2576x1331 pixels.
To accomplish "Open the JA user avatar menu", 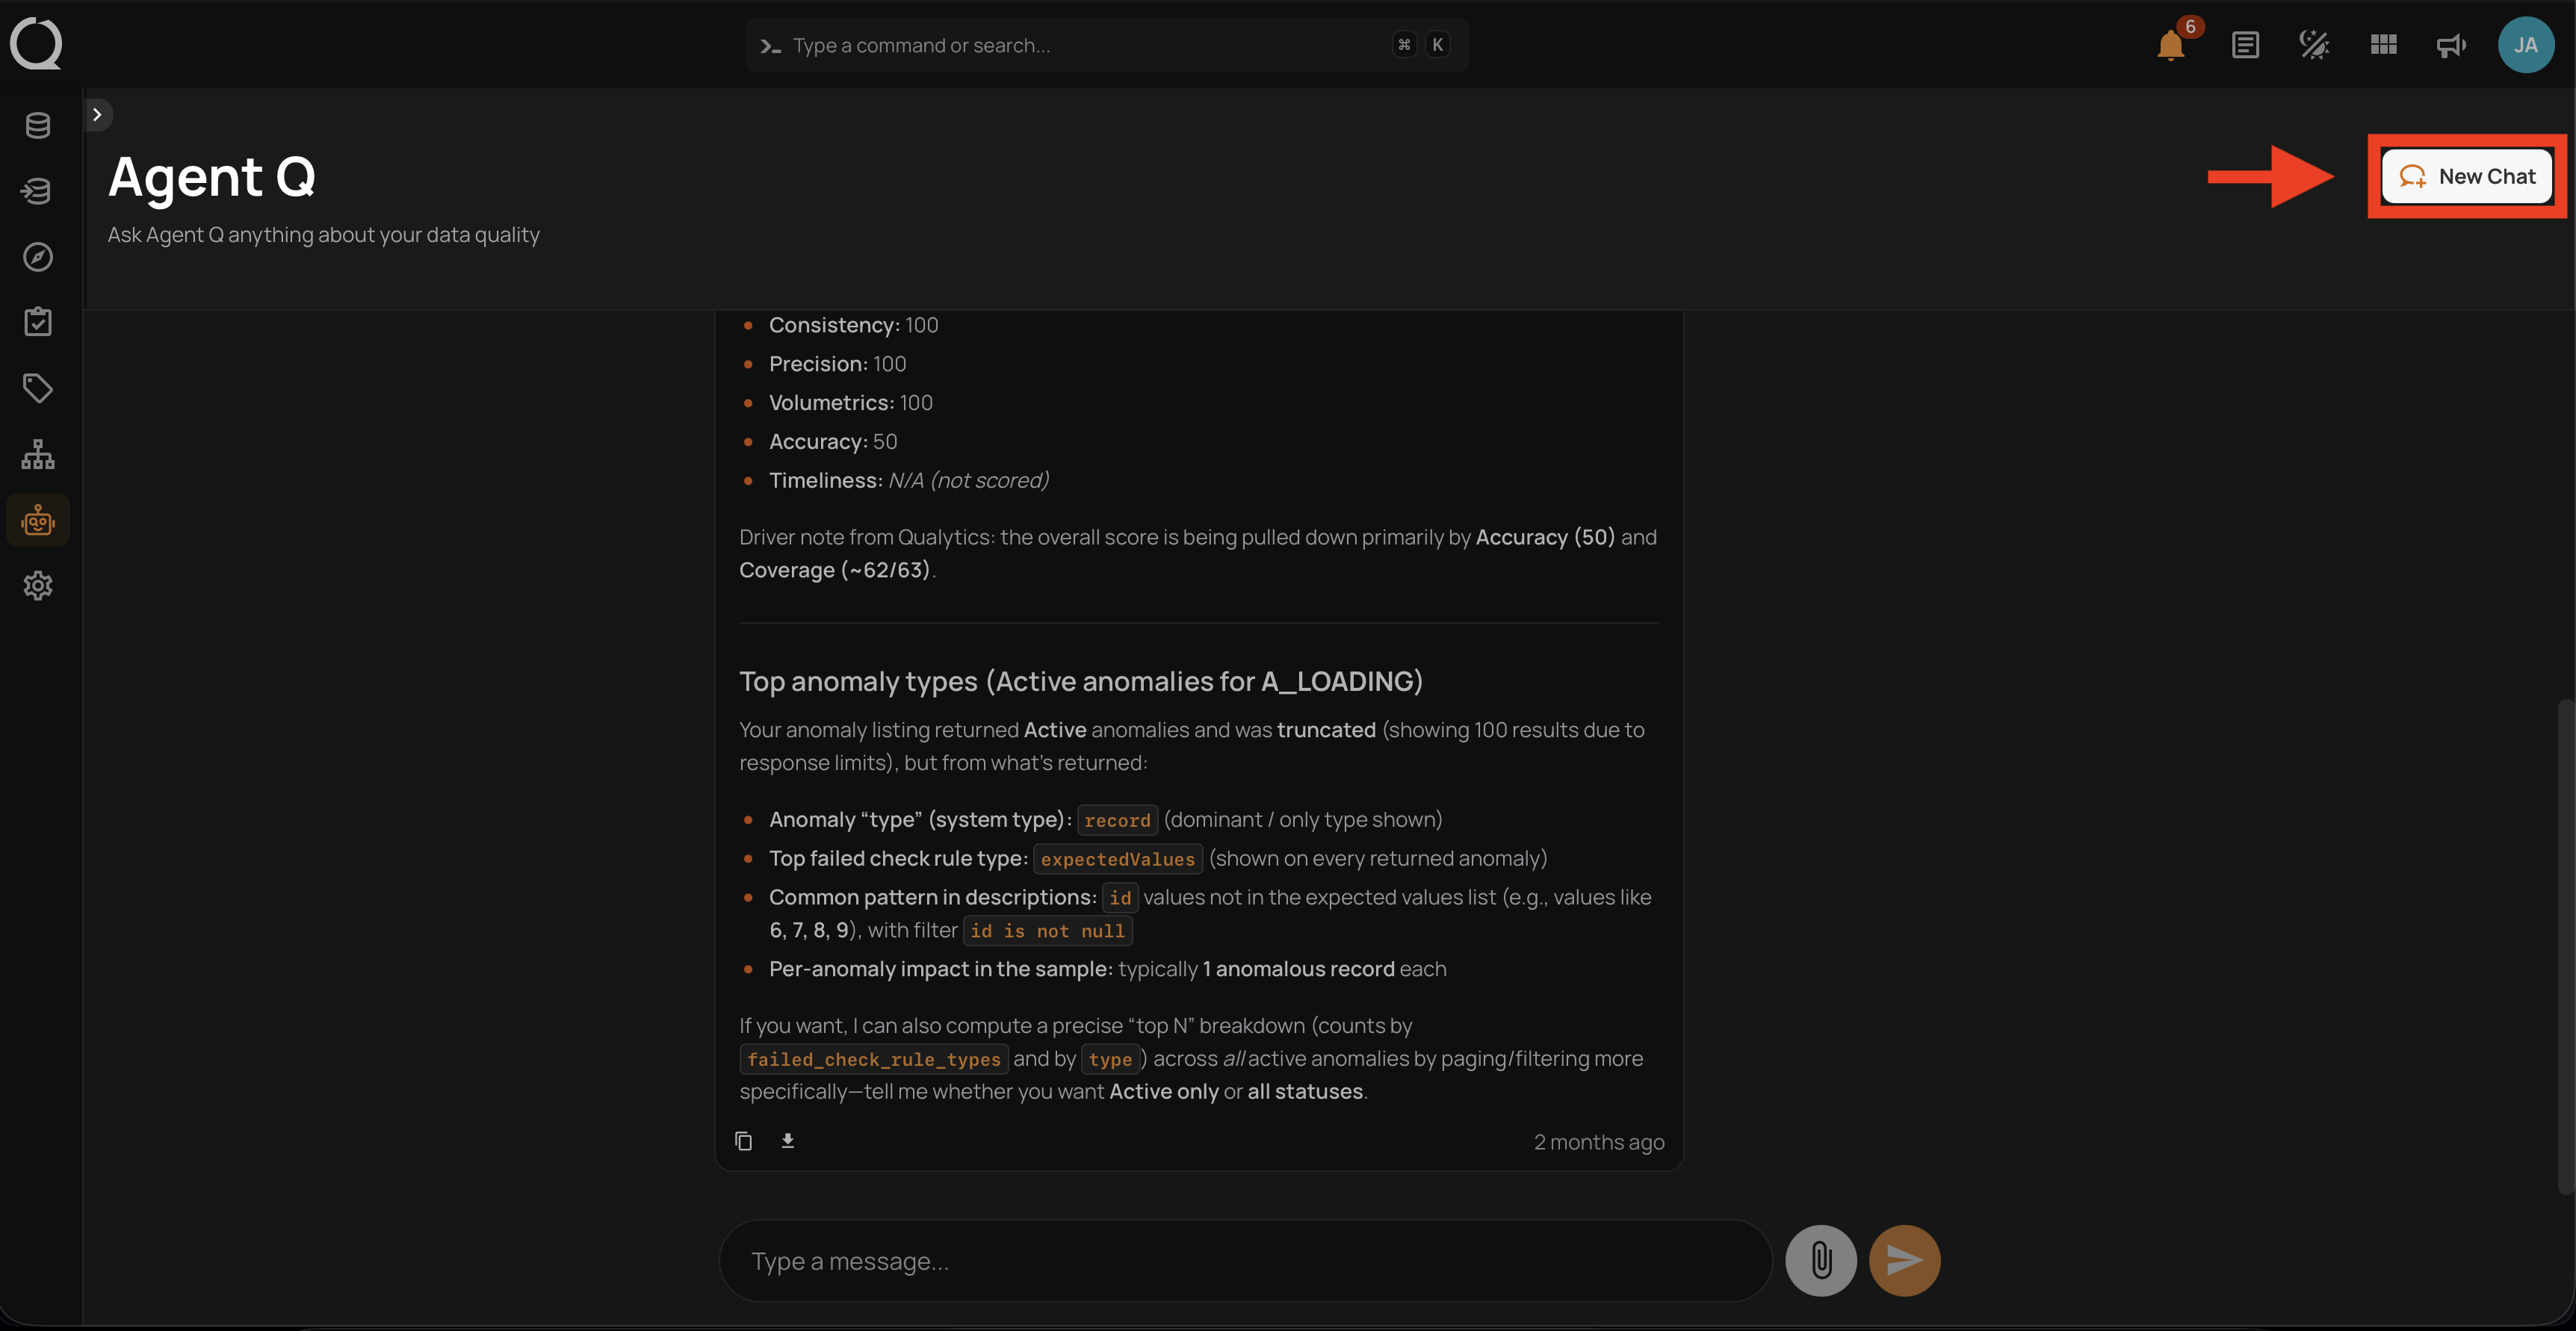I will tap(2525, 45).
